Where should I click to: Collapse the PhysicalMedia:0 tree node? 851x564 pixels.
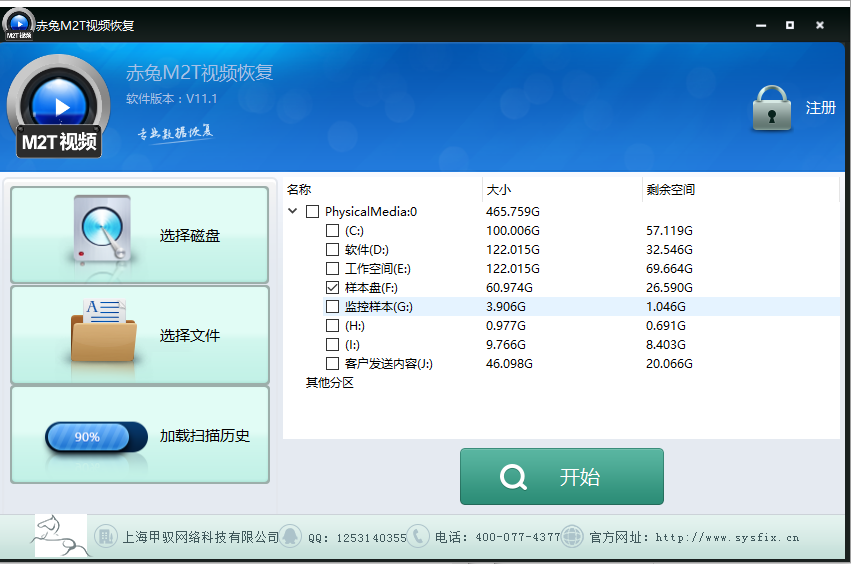293,211
